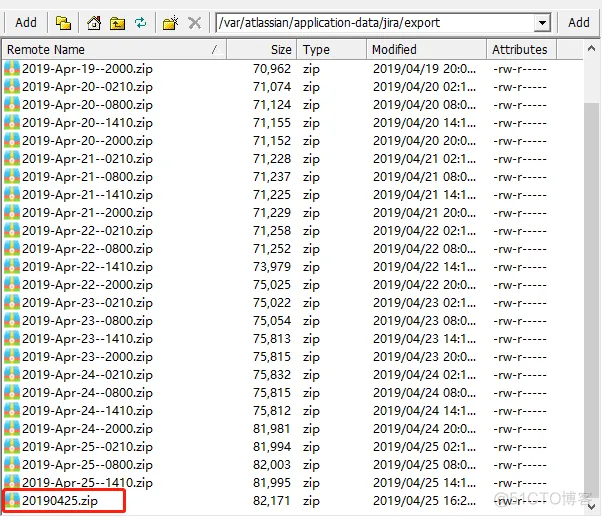This screenshot has width=602, height=517.
Task: Click zip icon of 2019-Apr-22--1410.zip
Action: (12, 267)
